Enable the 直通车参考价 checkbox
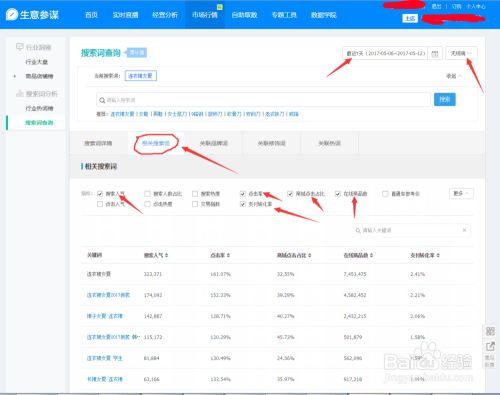Screen dimensions: 500x395 pyautogui.click(x=385, y=194)
